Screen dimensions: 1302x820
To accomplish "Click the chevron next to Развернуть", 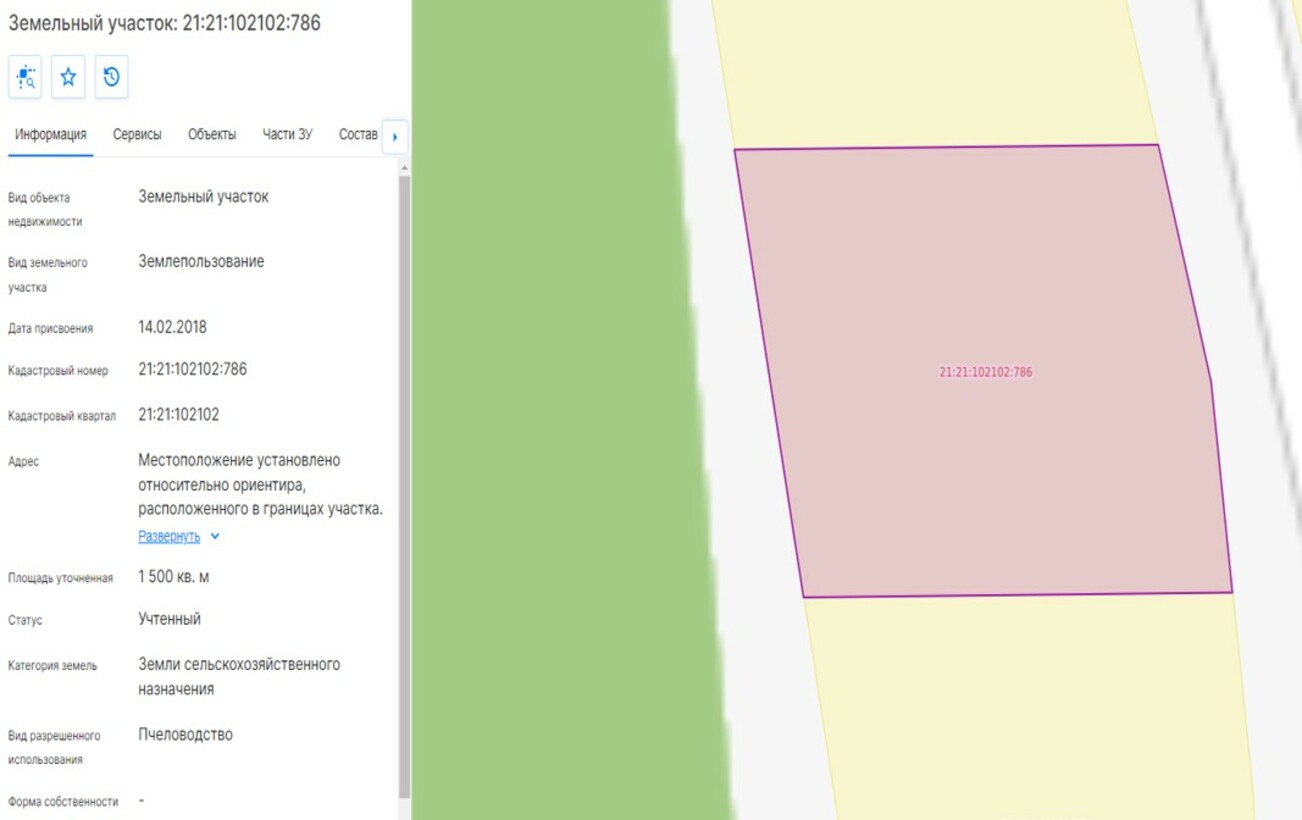I will (215, 536).
